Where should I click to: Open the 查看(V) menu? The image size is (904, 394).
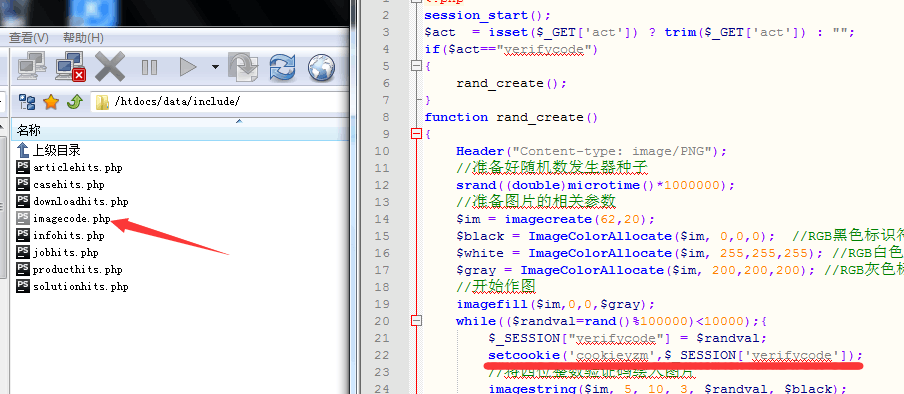29,38
